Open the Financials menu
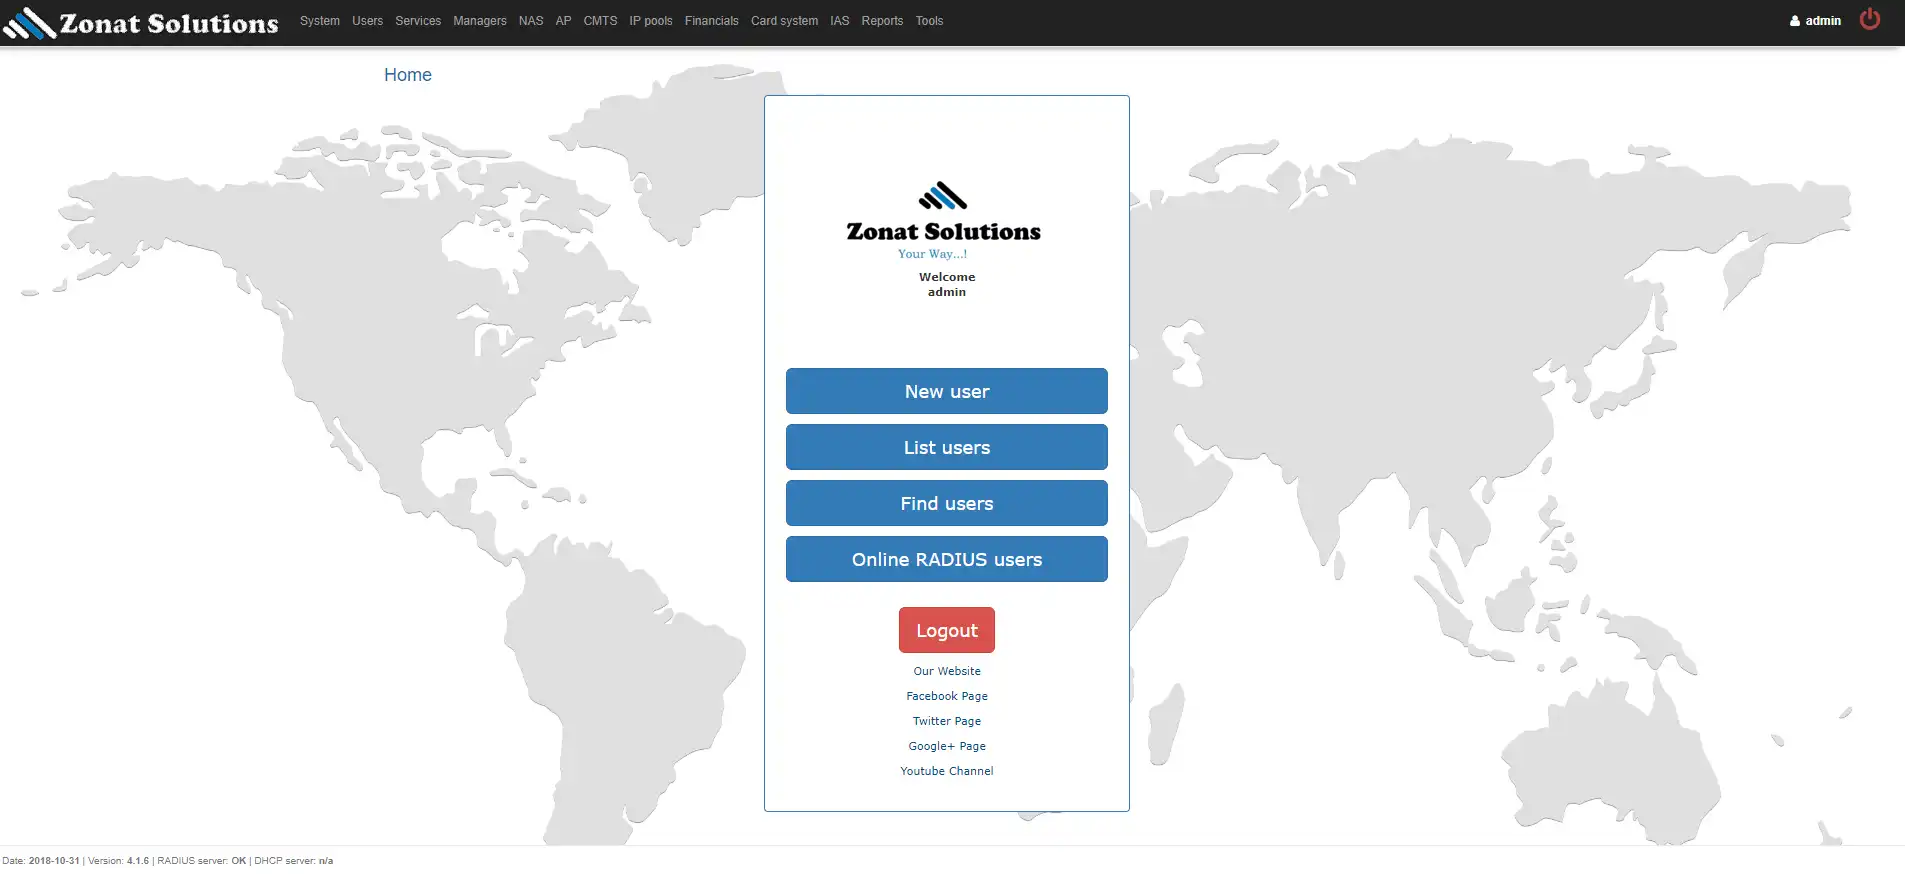Screen dimensions: 1905x874 [x=712, y=21]
